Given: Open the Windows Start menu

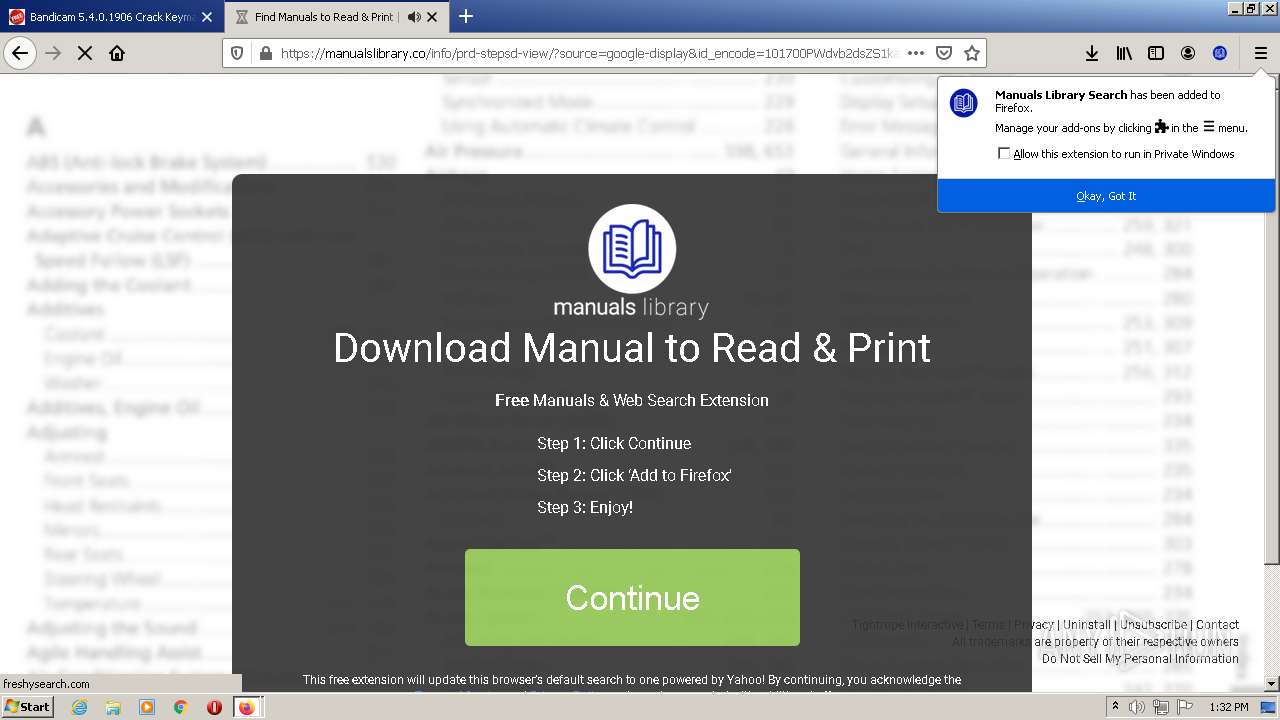Looking at the screenshot, I should click(x=27, y=707).
